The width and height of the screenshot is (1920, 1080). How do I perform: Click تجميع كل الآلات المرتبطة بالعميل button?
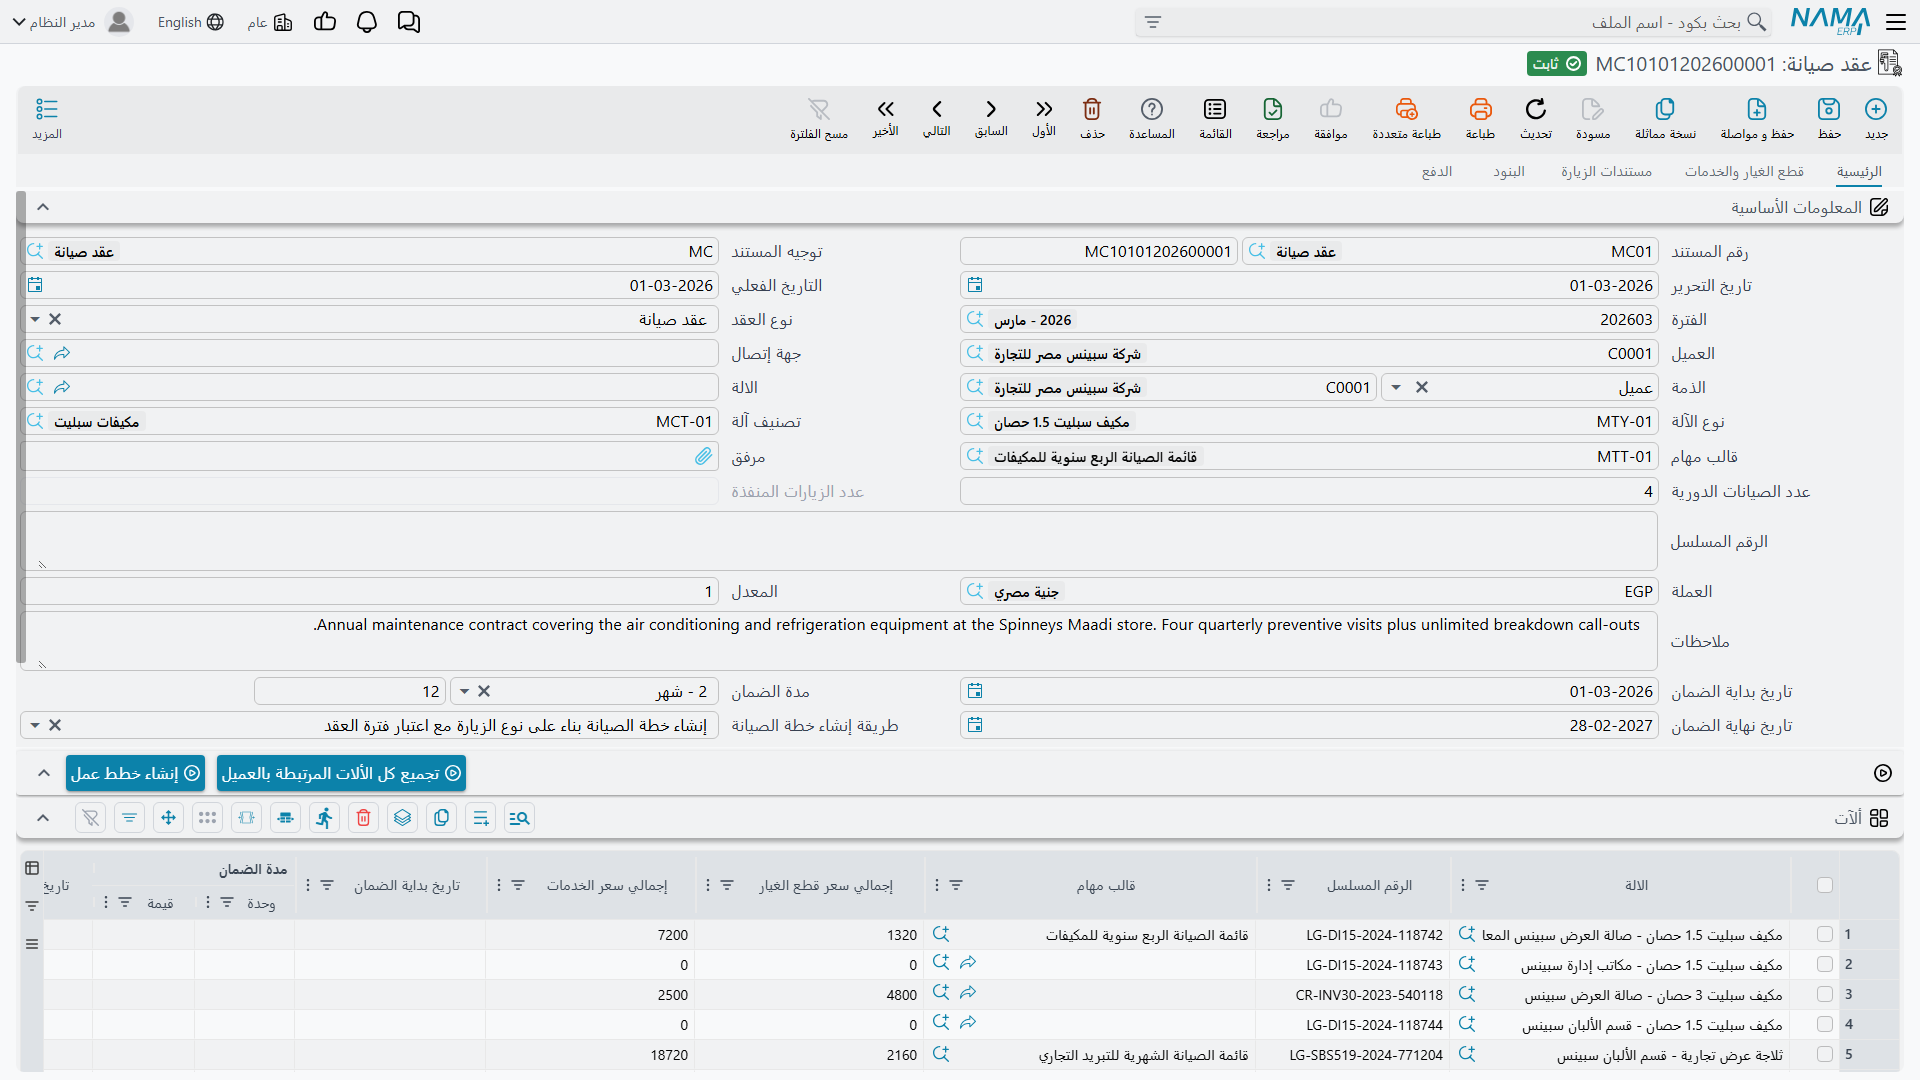pos(341,773)
